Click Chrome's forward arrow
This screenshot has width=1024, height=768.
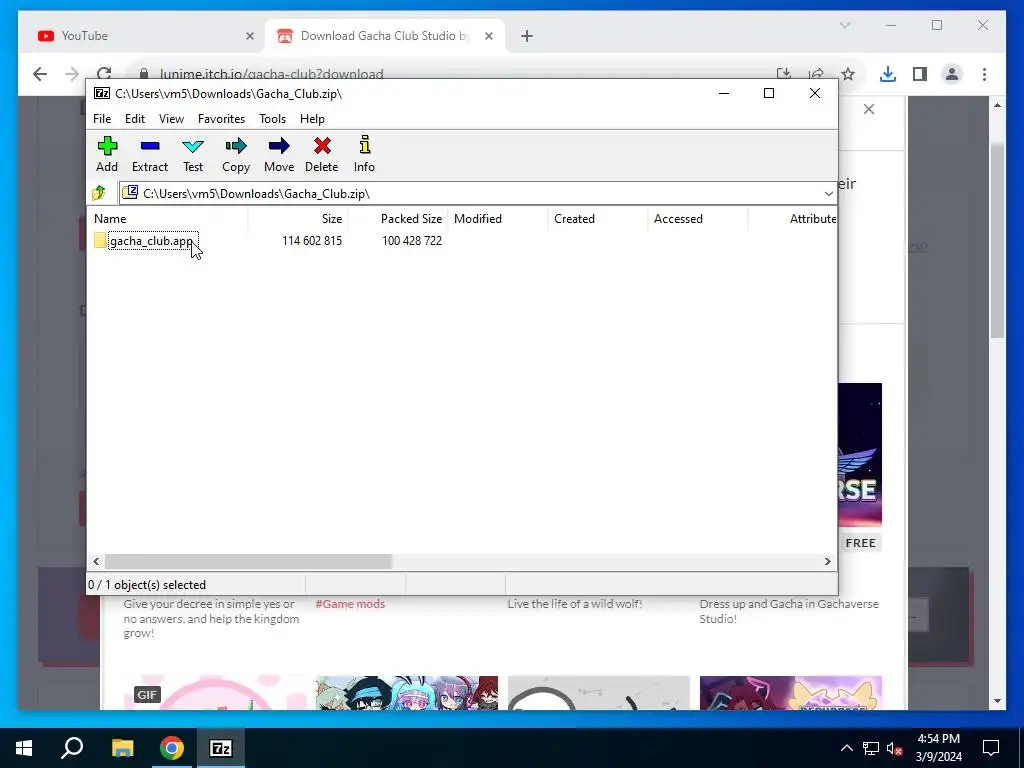(72, 74)
